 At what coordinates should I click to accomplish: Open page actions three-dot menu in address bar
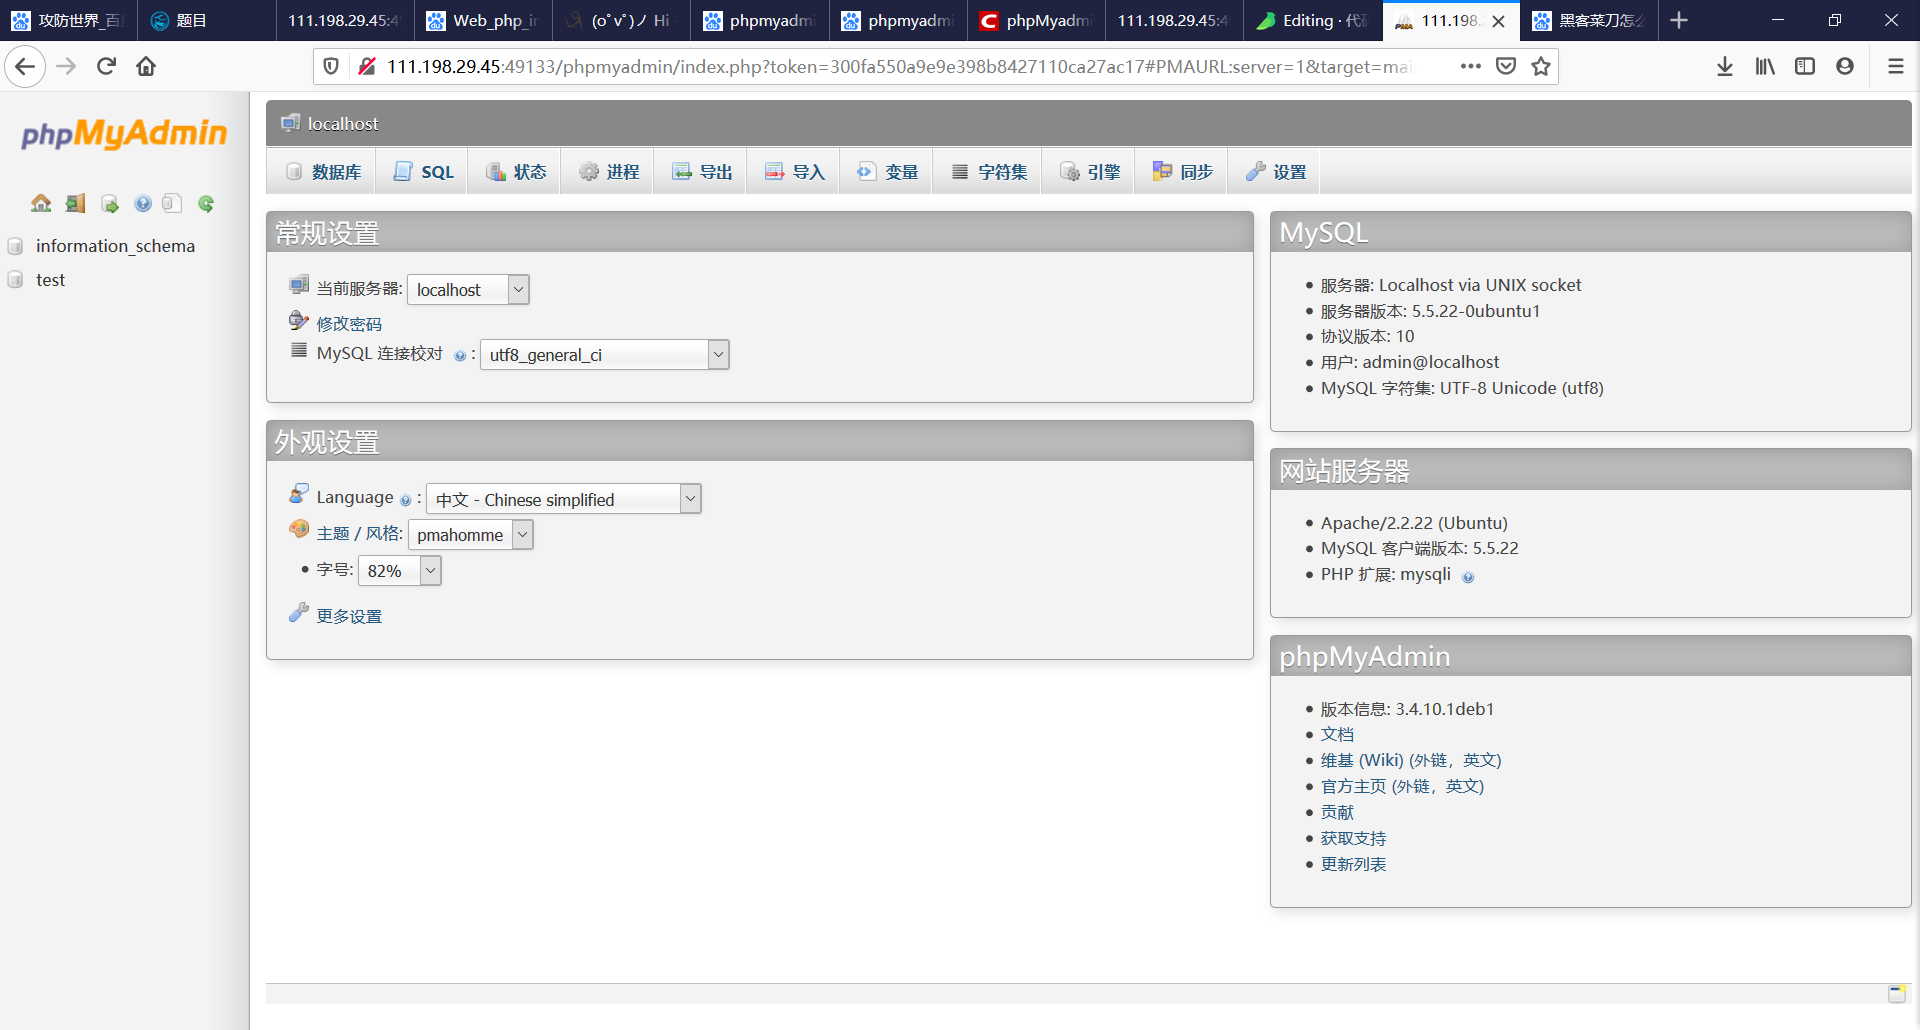1470,67
